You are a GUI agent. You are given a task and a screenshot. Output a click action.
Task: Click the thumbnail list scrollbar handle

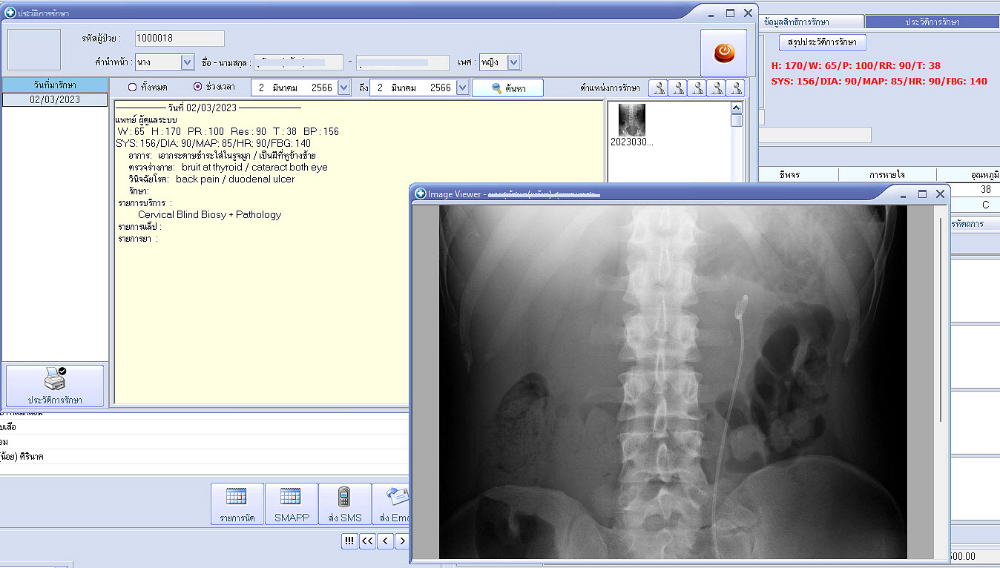pos(737,120)
